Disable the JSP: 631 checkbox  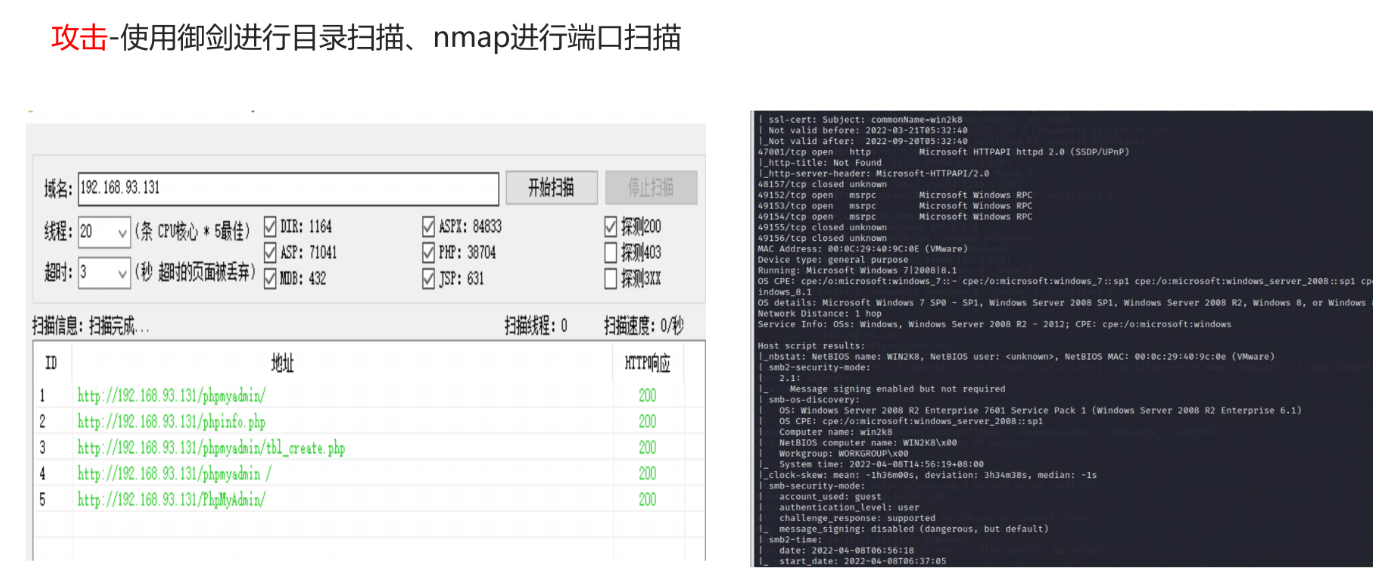click(430, 279)
